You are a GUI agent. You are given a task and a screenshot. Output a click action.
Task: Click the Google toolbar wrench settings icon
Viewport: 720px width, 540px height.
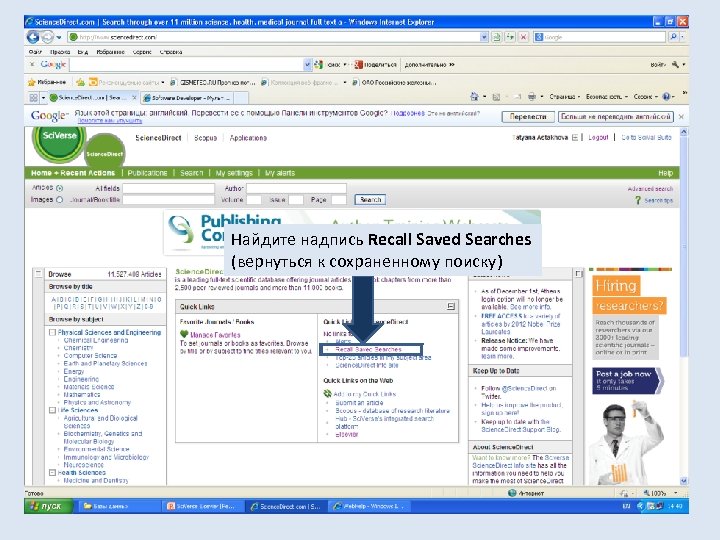[675, 65]
